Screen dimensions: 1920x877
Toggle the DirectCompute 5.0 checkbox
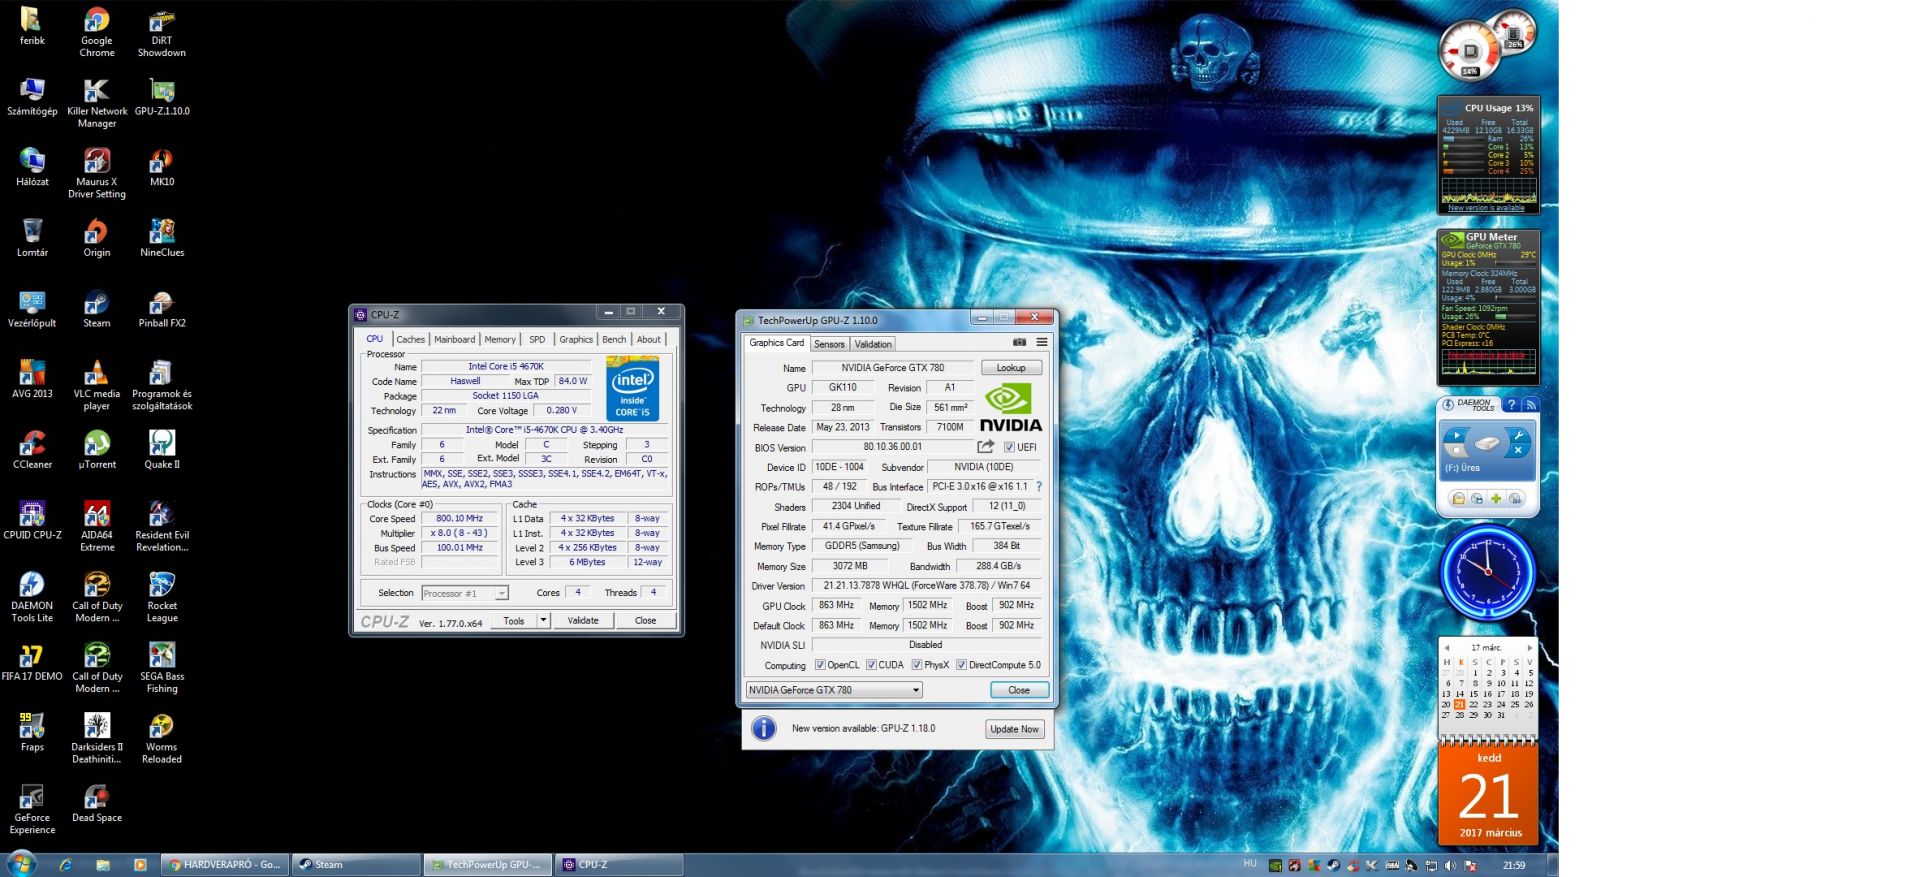point(961,665)
